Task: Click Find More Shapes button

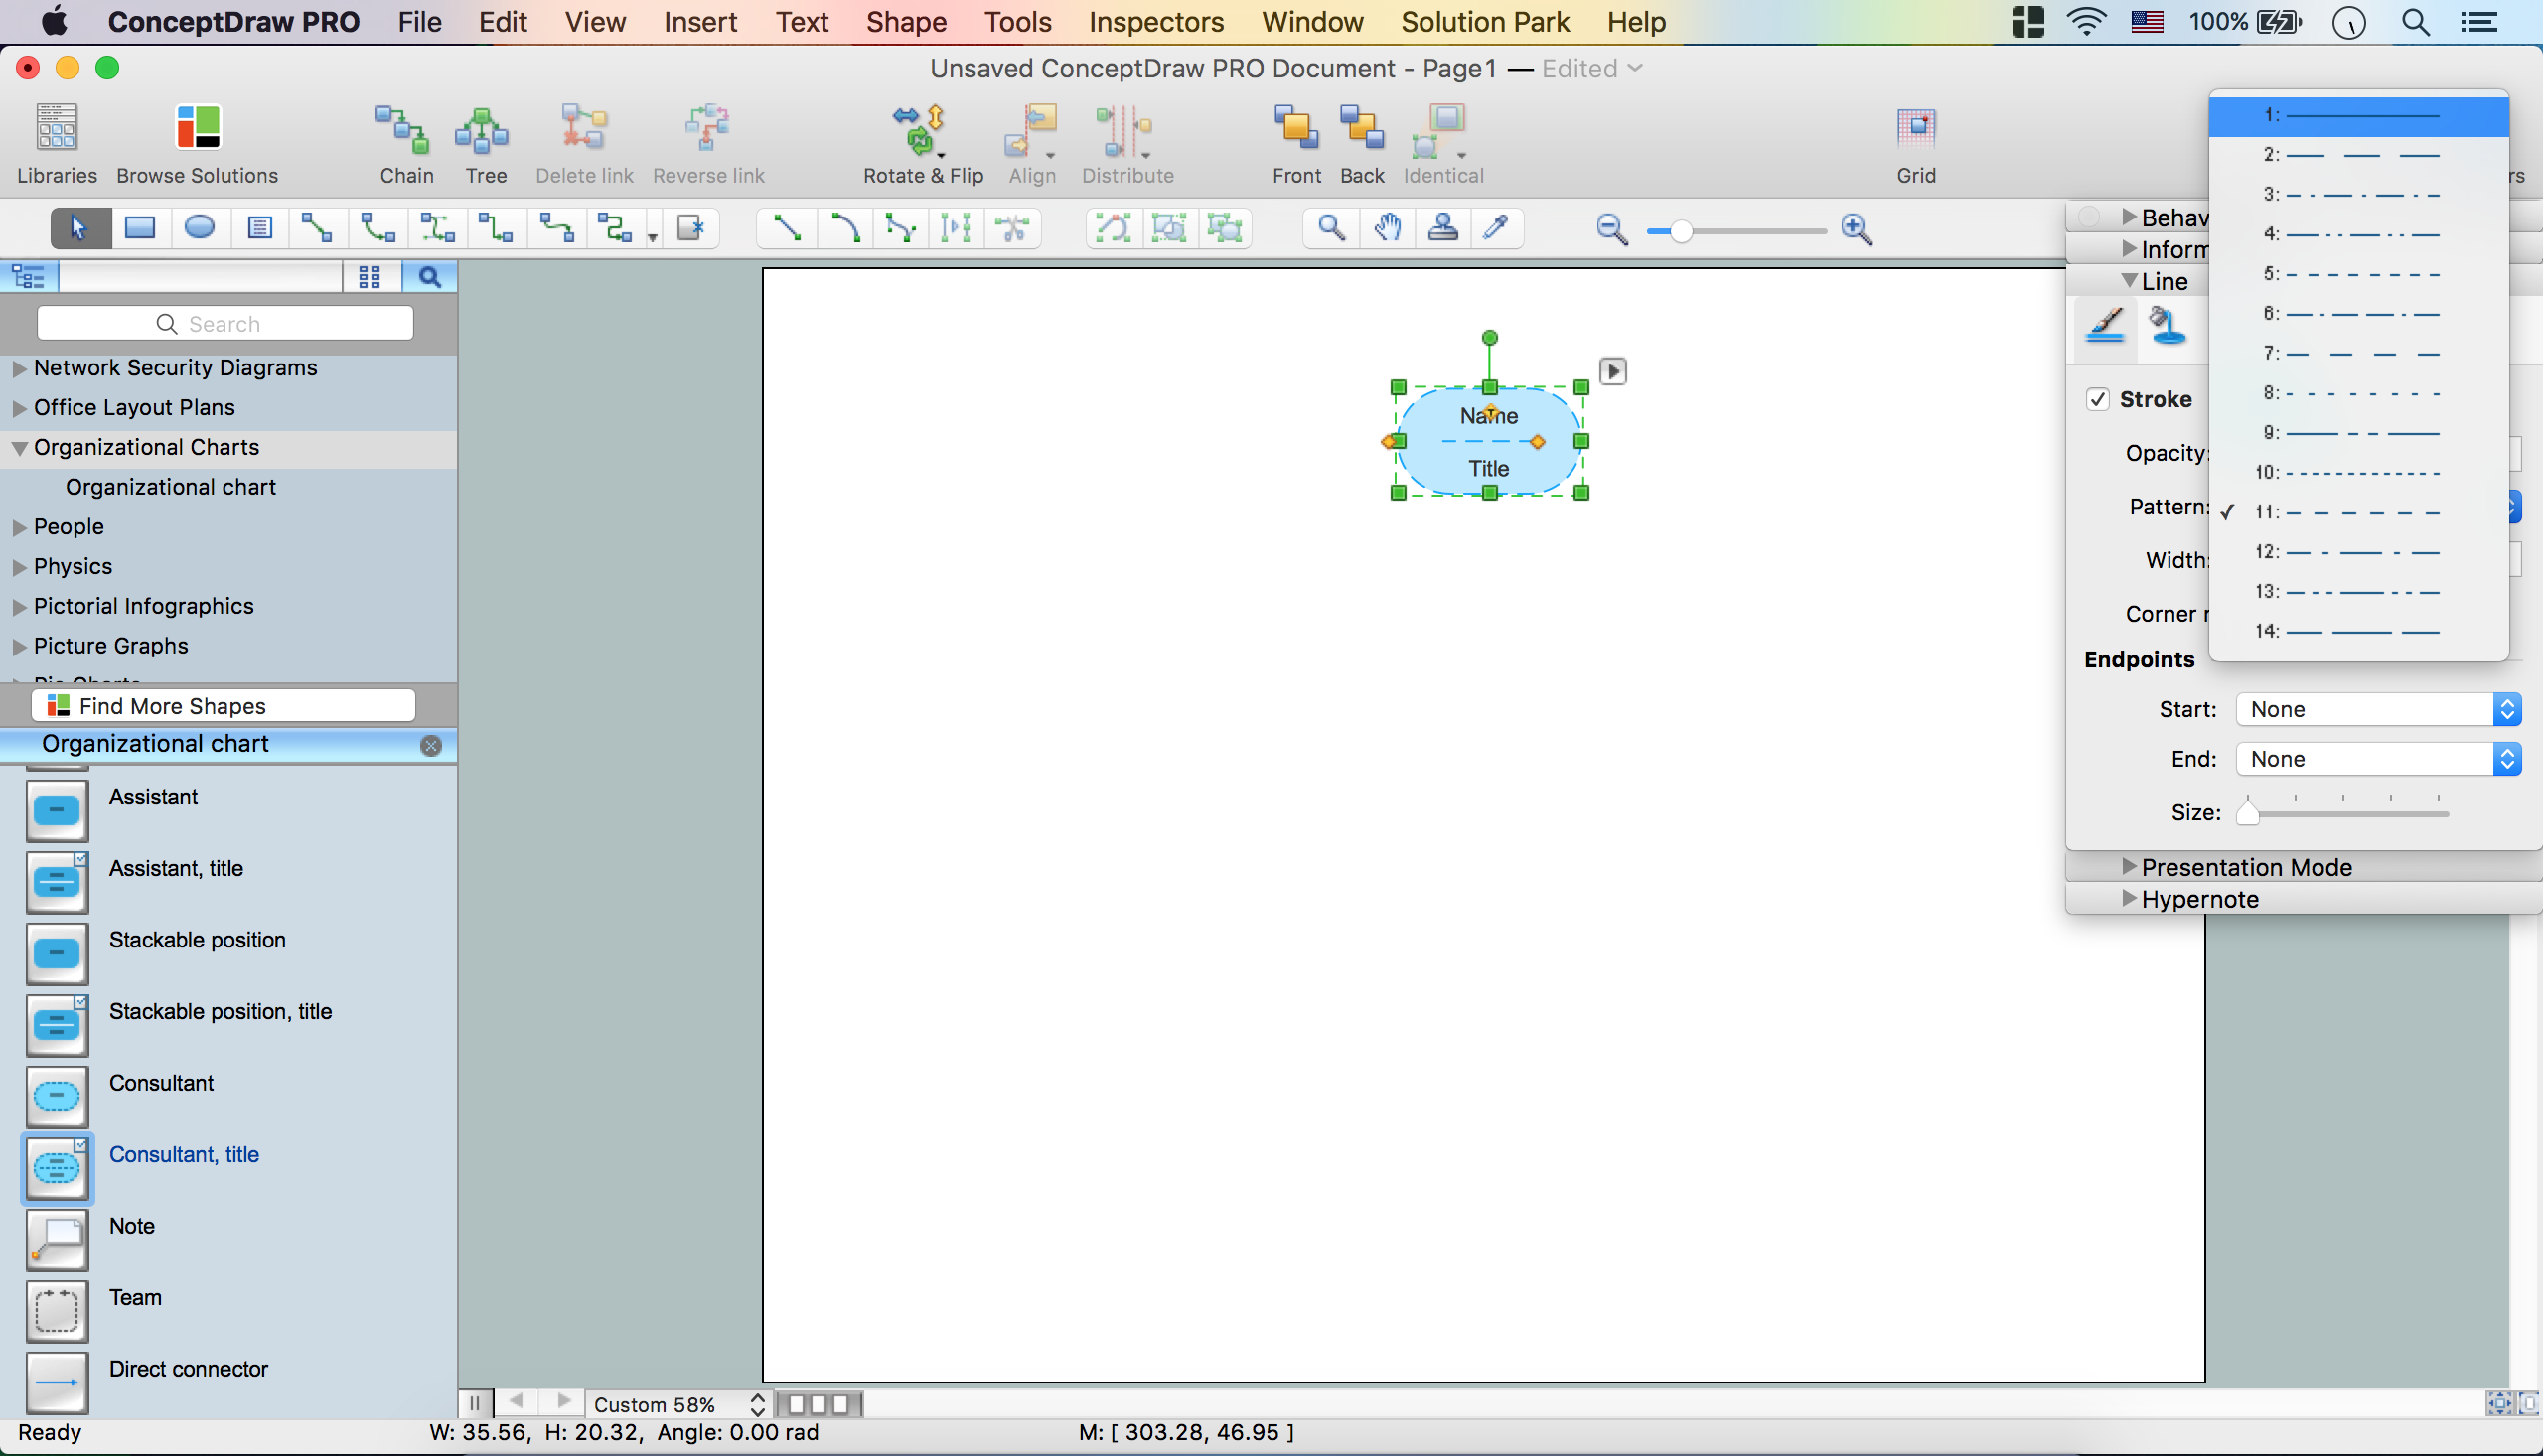Action: 224,703
